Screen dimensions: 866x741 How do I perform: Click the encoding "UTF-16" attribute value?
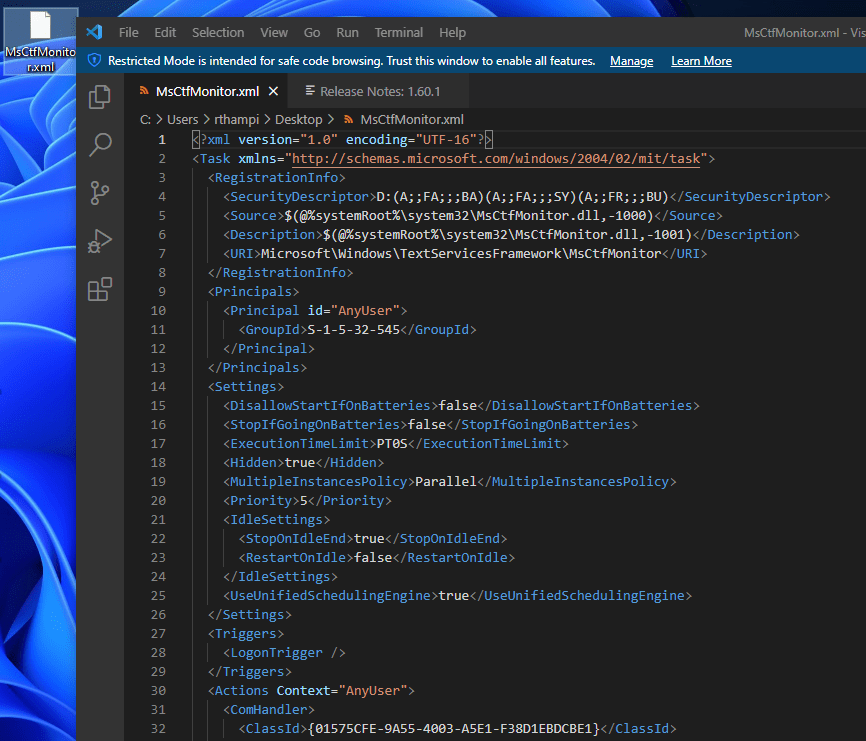pos(446,140)
